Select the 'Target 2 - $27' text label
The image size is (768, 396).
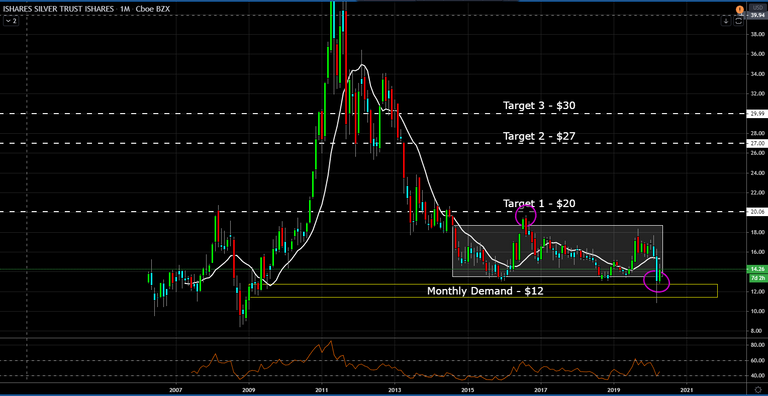540,136
